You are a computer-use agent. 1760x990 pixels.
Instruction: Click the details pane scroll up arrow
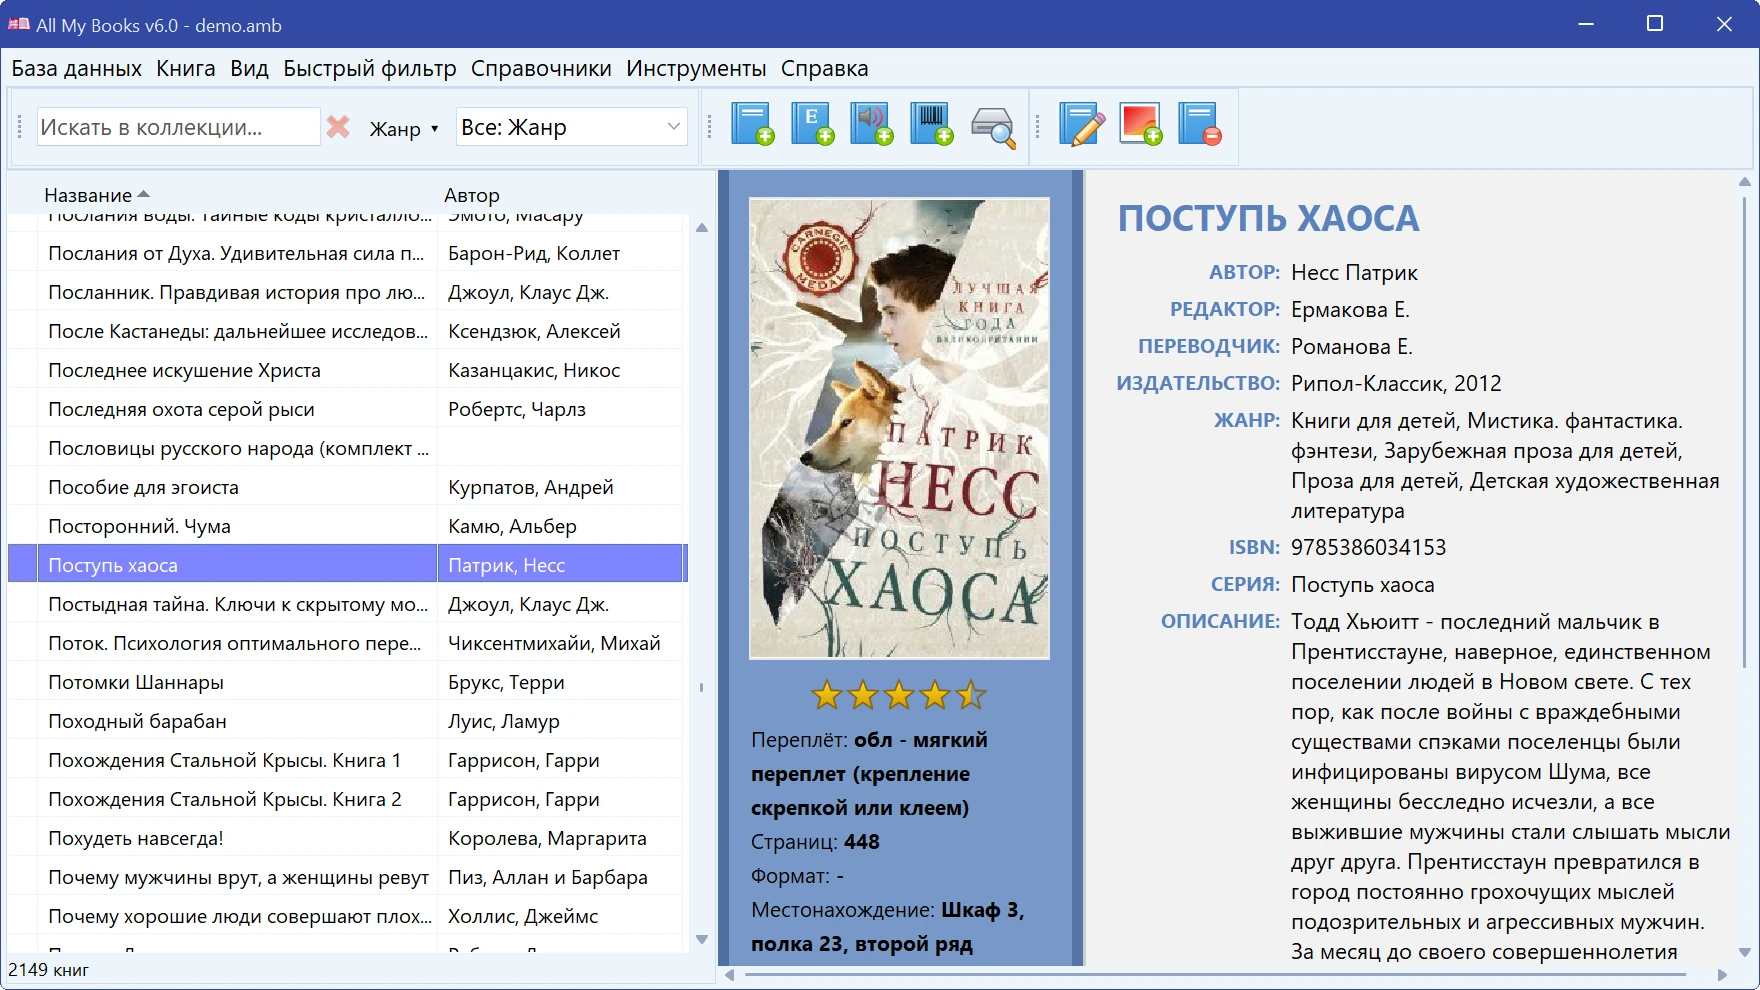(x=1745, y=182)
